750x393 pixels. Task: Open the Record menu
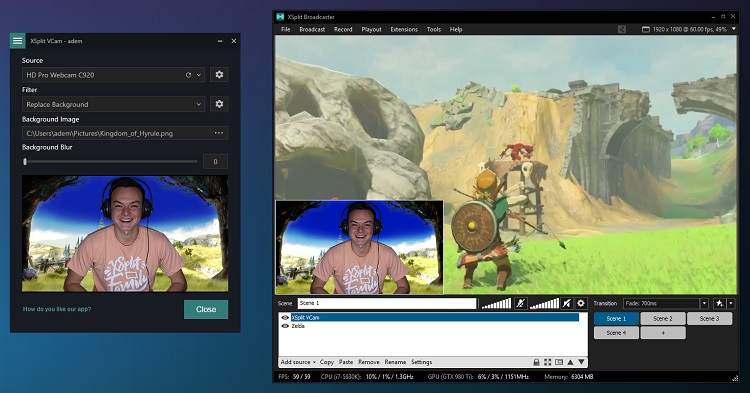pos(343,29)
